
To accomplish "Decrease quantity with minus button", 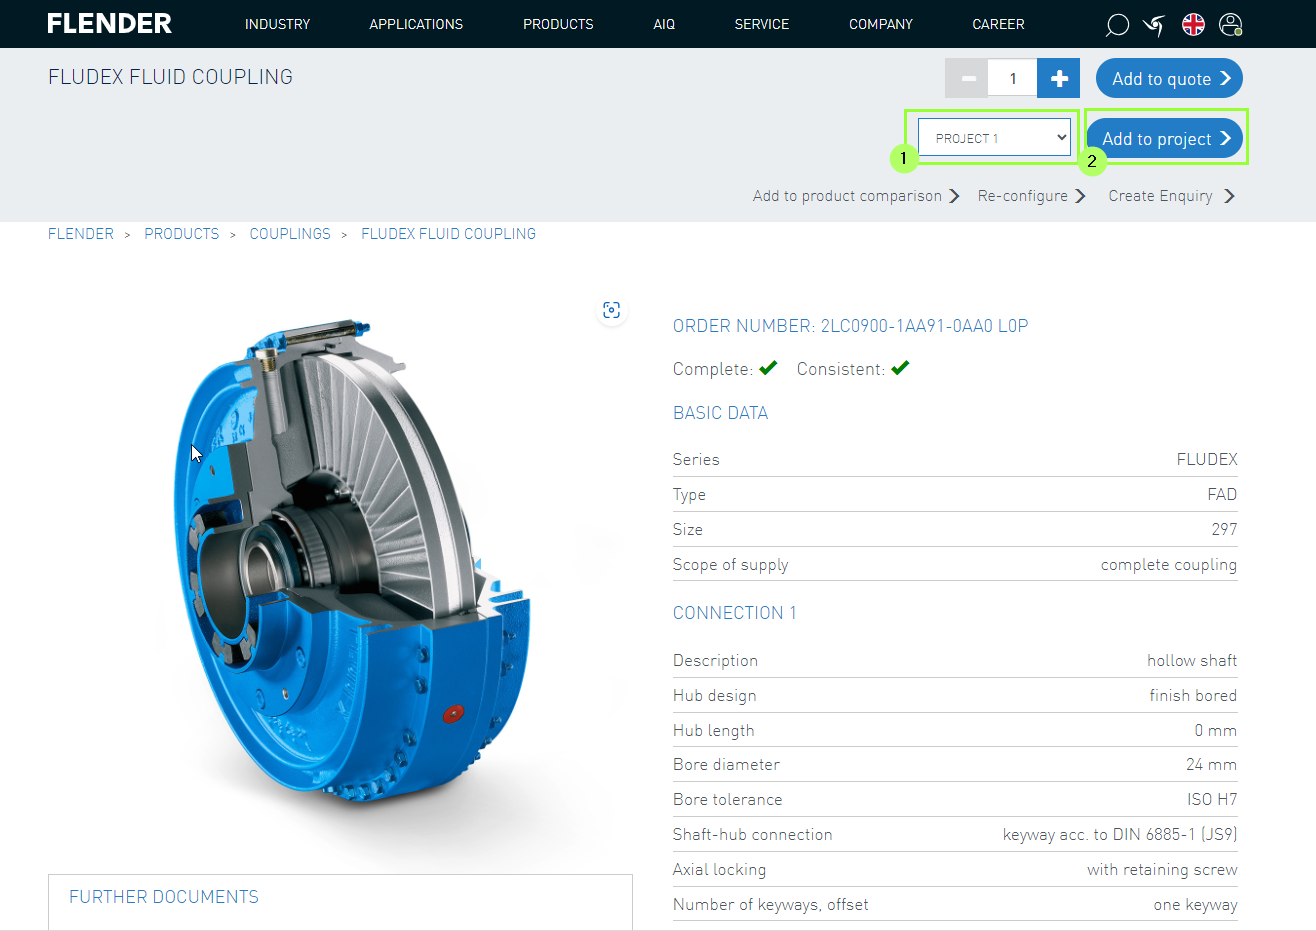I will (x=967, y=78).
